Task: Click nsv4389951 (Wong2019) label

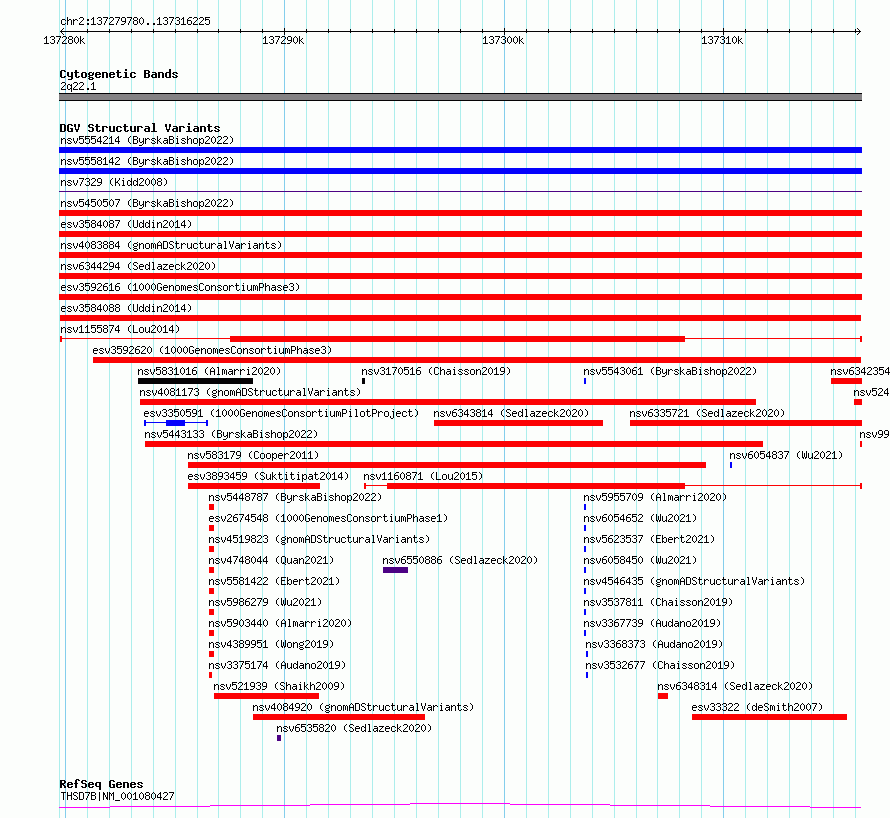Action: pyautogui.click(x=271, y=644)
